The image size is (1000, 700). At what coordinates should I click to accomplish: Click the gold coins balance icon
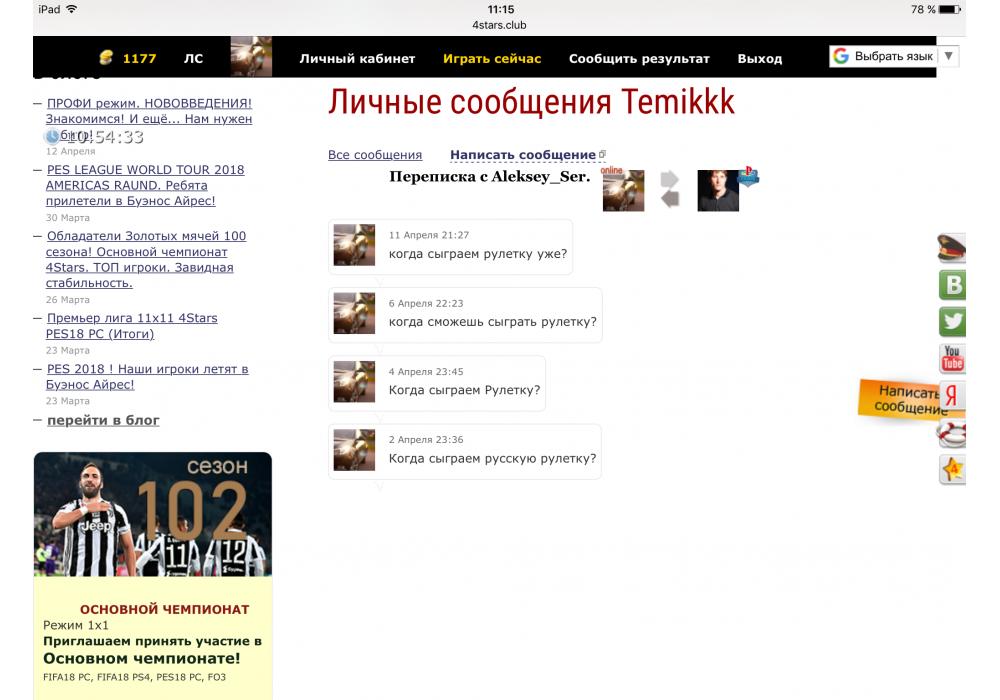107,58
